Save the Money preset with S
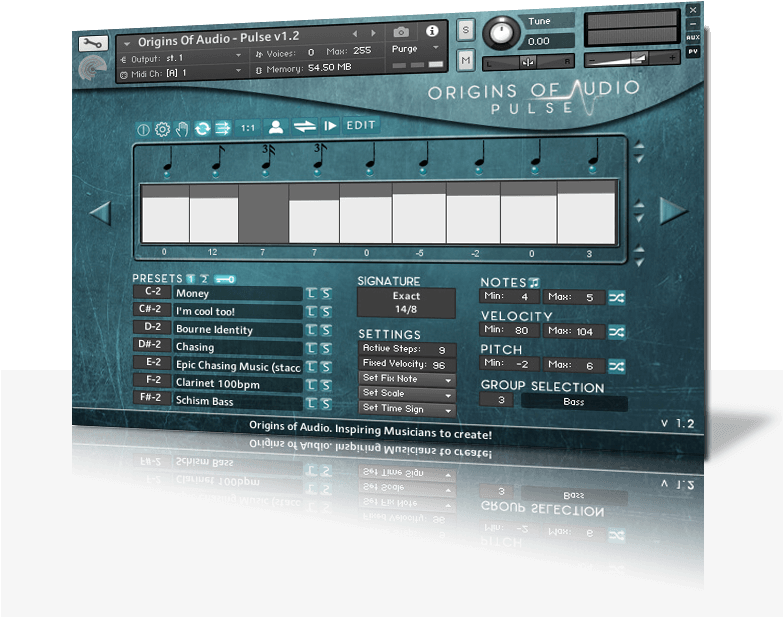This screenshot has width=783, height=617. [x=326, y=294]
